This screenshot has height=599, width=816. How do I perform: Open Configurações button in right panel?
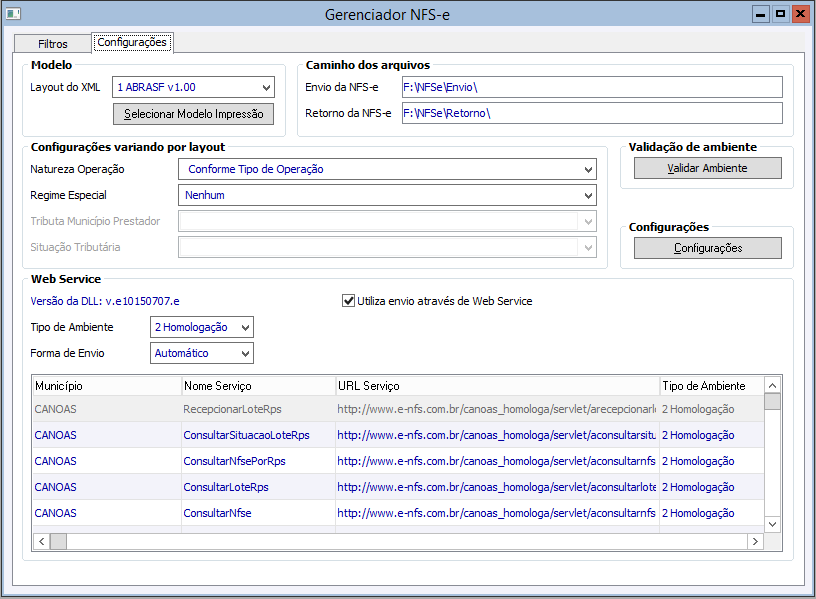pos(707,248)
